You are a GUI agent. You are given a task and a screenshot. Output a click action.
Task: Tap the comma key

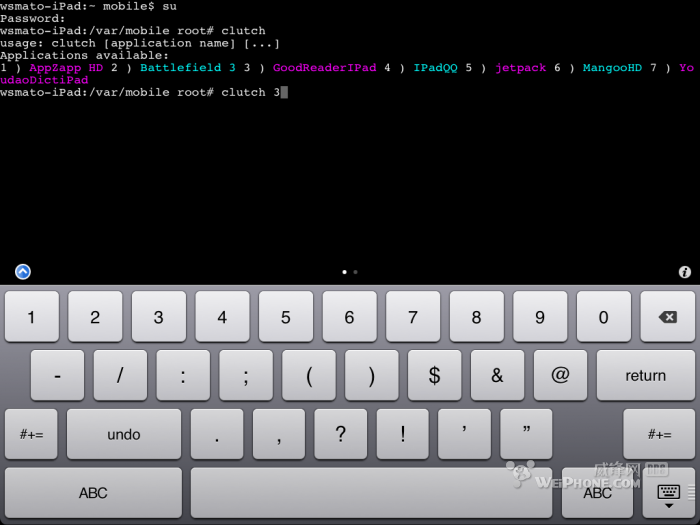(279, 434)
